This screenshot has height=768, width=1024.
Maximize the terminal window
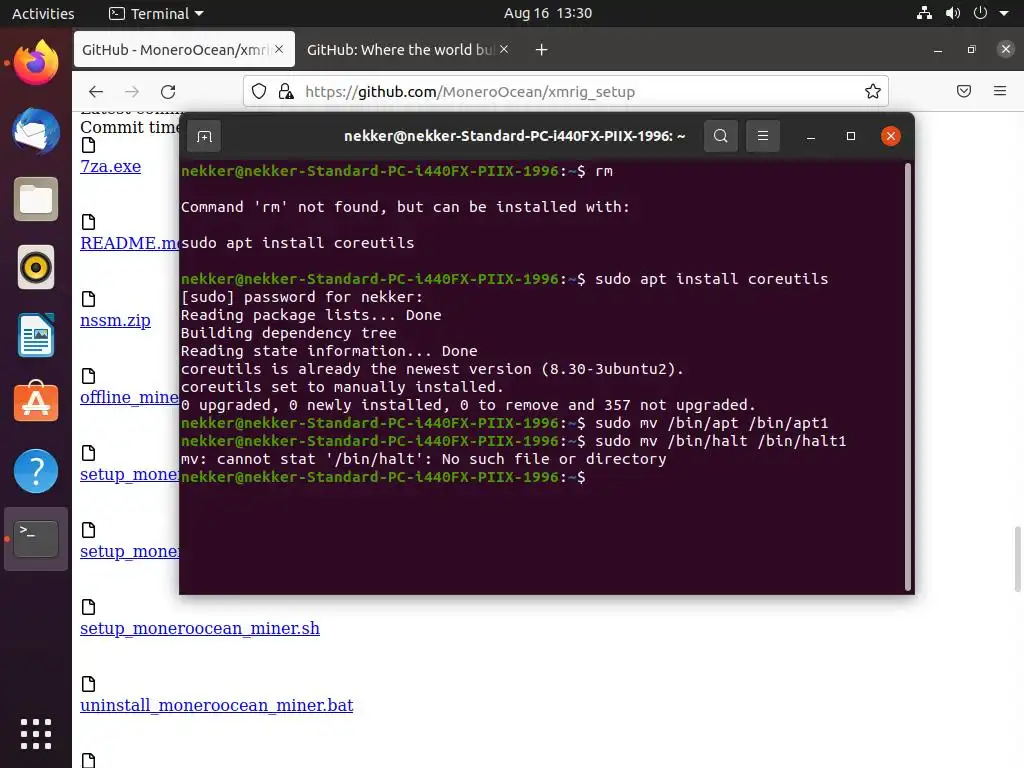click(x=850, y=136)
